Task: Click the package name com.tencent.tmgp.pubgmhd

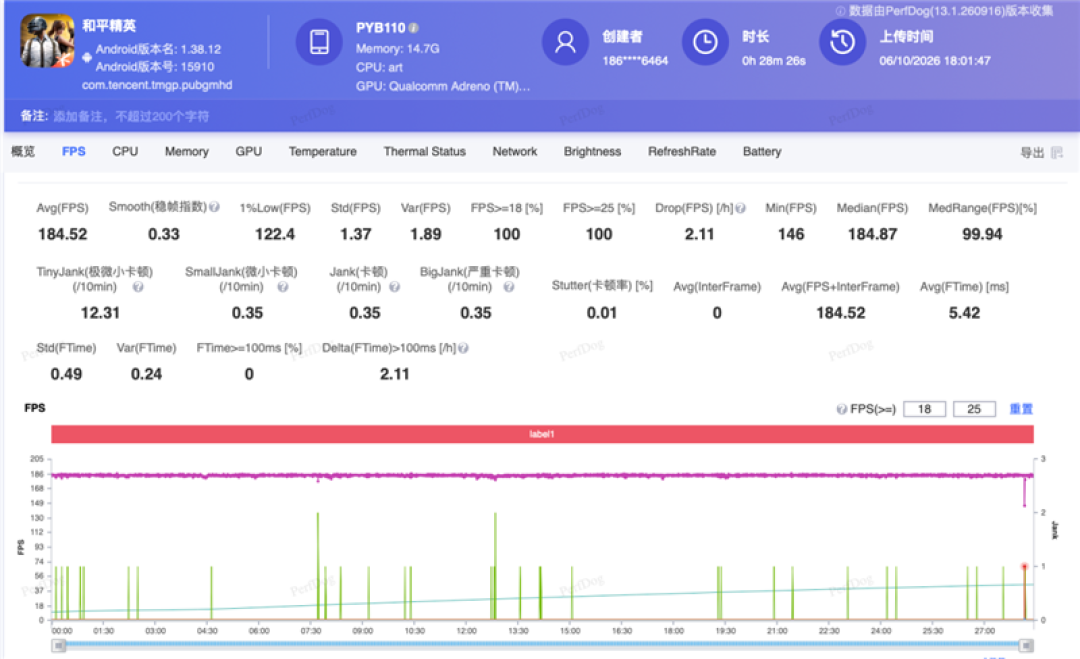Action: 157,85
